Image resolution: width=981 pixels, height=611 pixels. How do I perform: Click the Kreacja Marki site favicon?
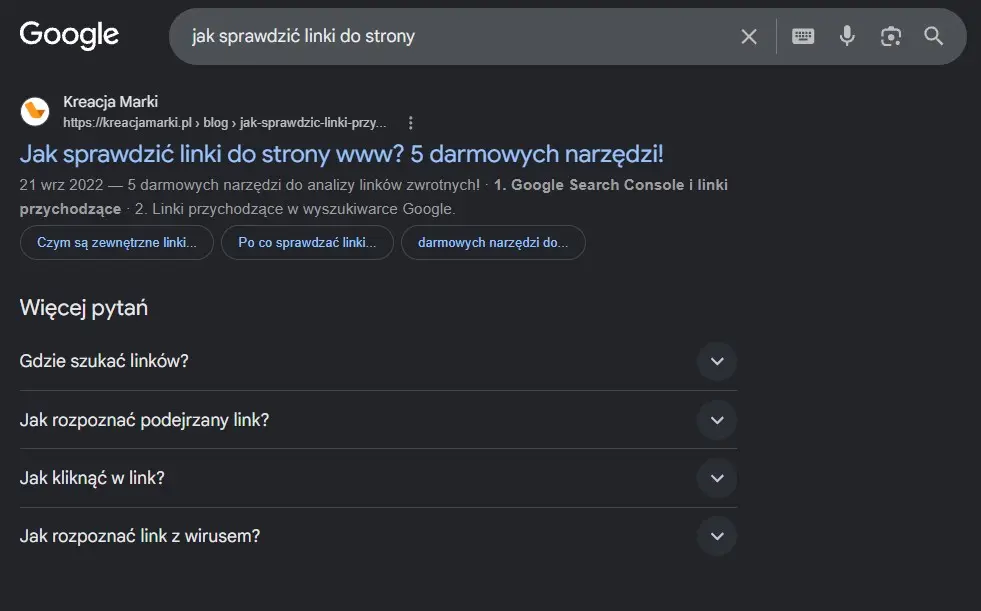pyautogui.click(x=35, y=111)
